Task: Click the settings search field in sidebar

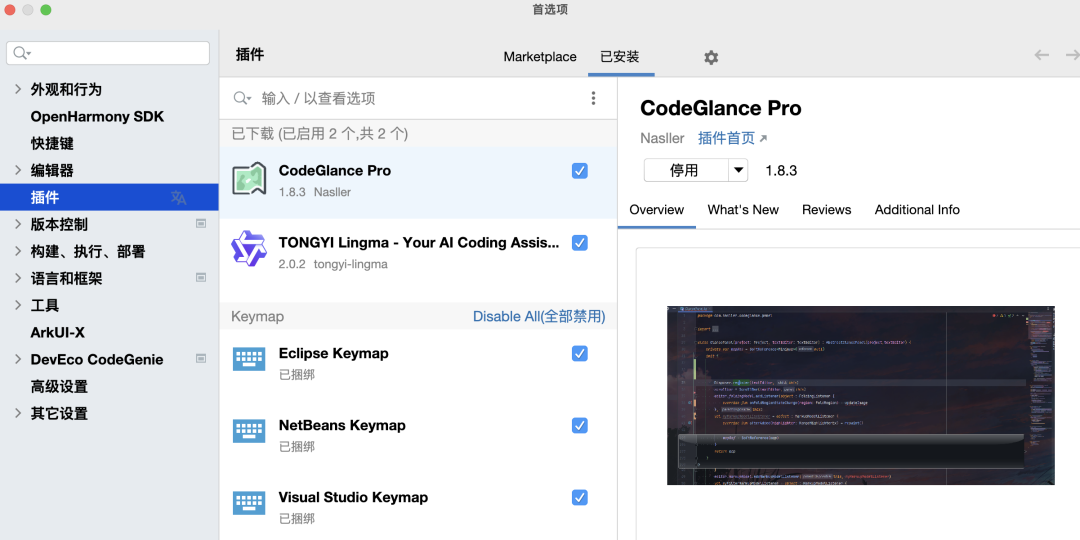Action: pyautogui.click(x=107, y=53)
